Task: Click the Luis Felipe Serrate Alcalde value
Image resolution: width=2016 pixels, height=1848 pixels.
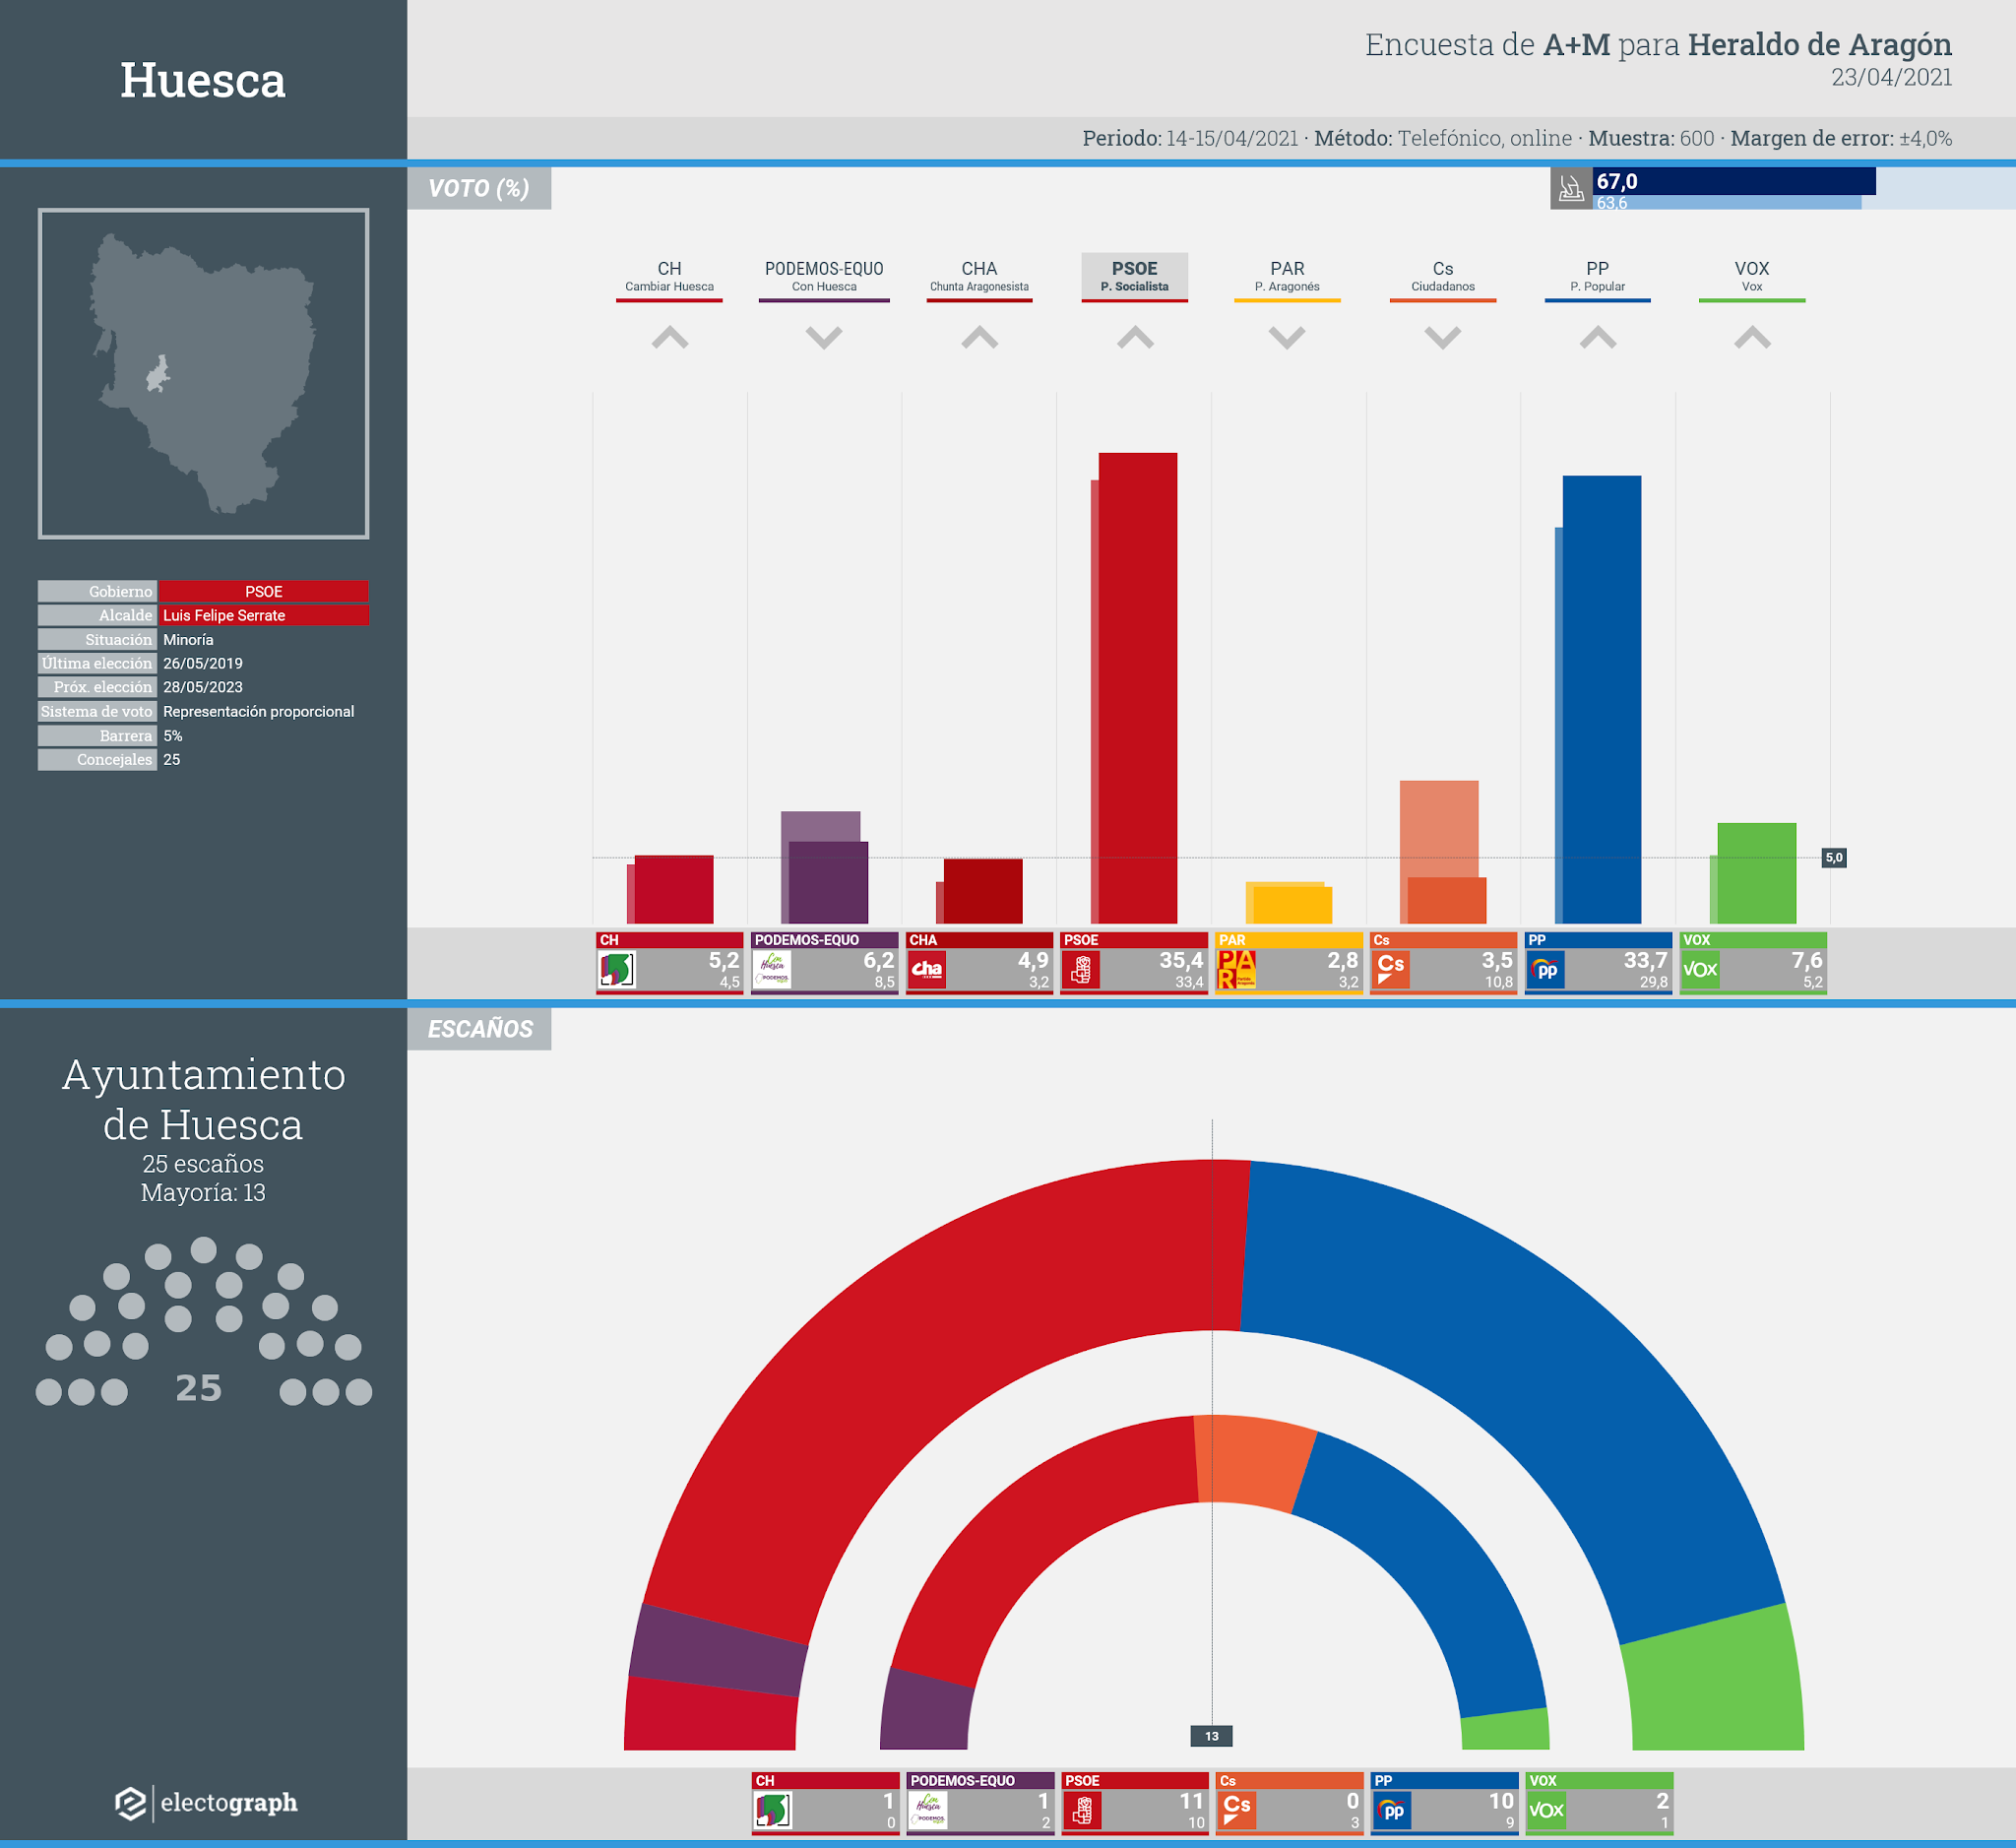Action: point(264,615)
